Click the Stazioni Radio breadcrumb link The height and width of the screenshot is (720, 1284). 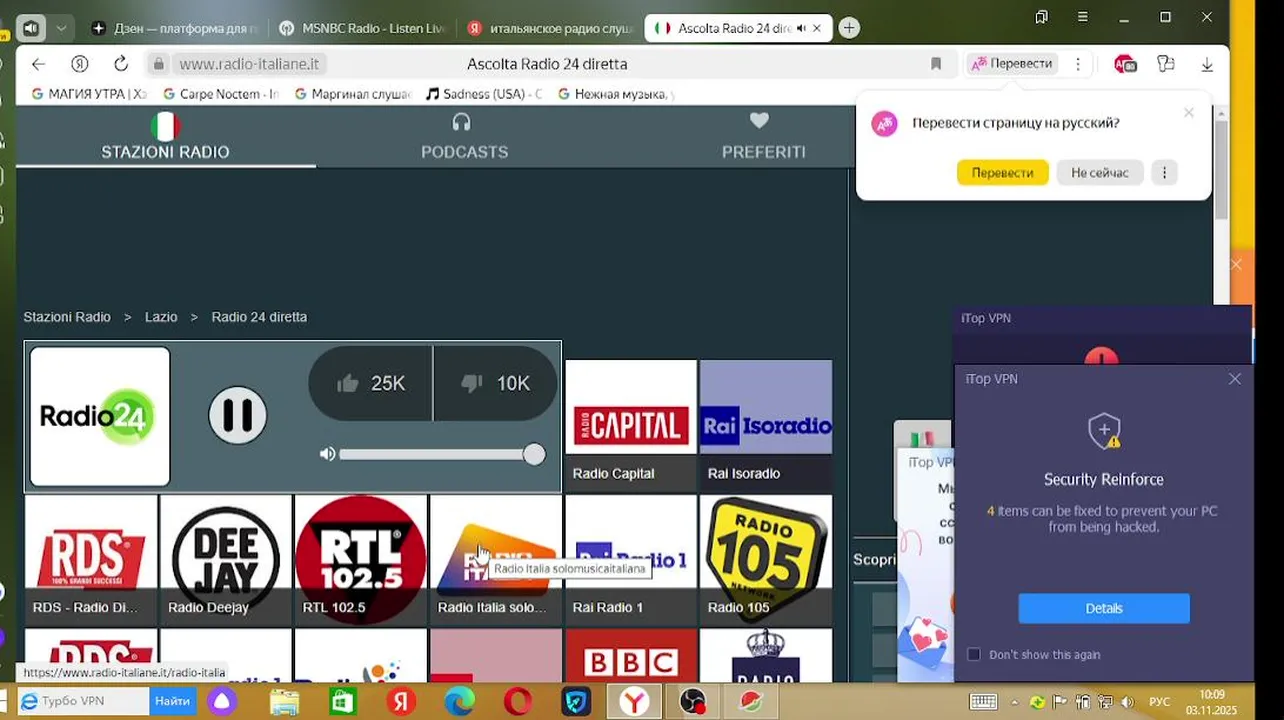pyautogui.click(x=67, y=317)
